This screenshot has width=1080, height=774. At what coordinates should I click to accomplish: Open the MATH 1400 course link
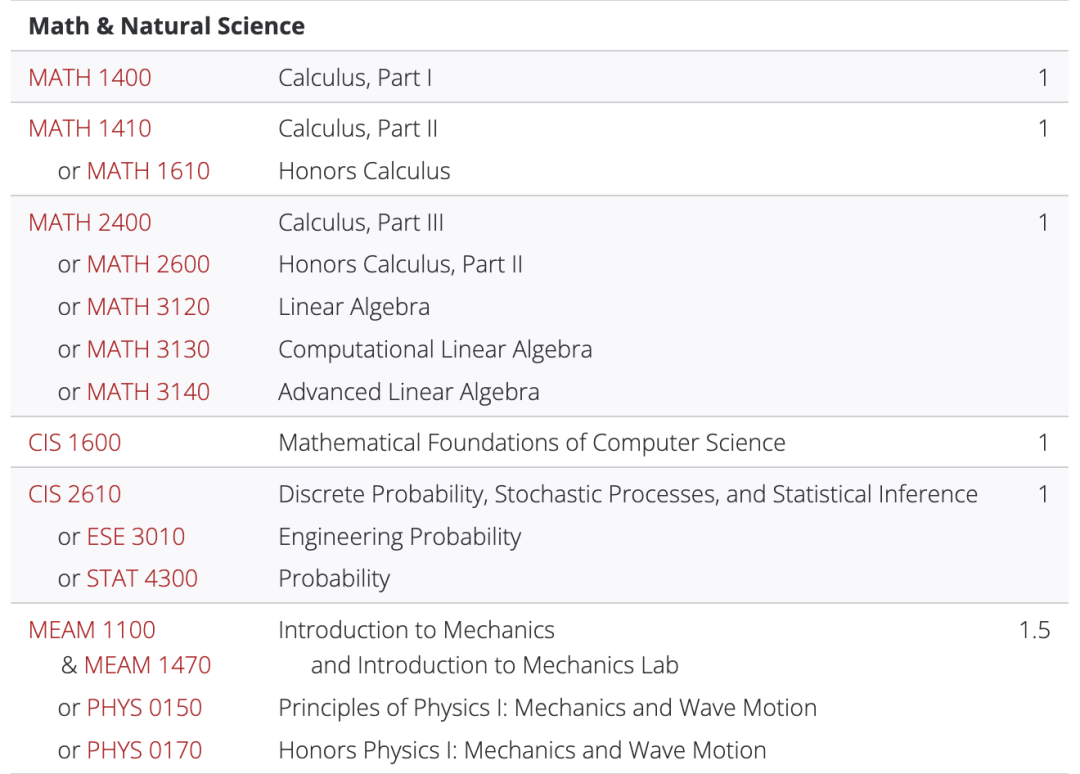pos(90,78)
